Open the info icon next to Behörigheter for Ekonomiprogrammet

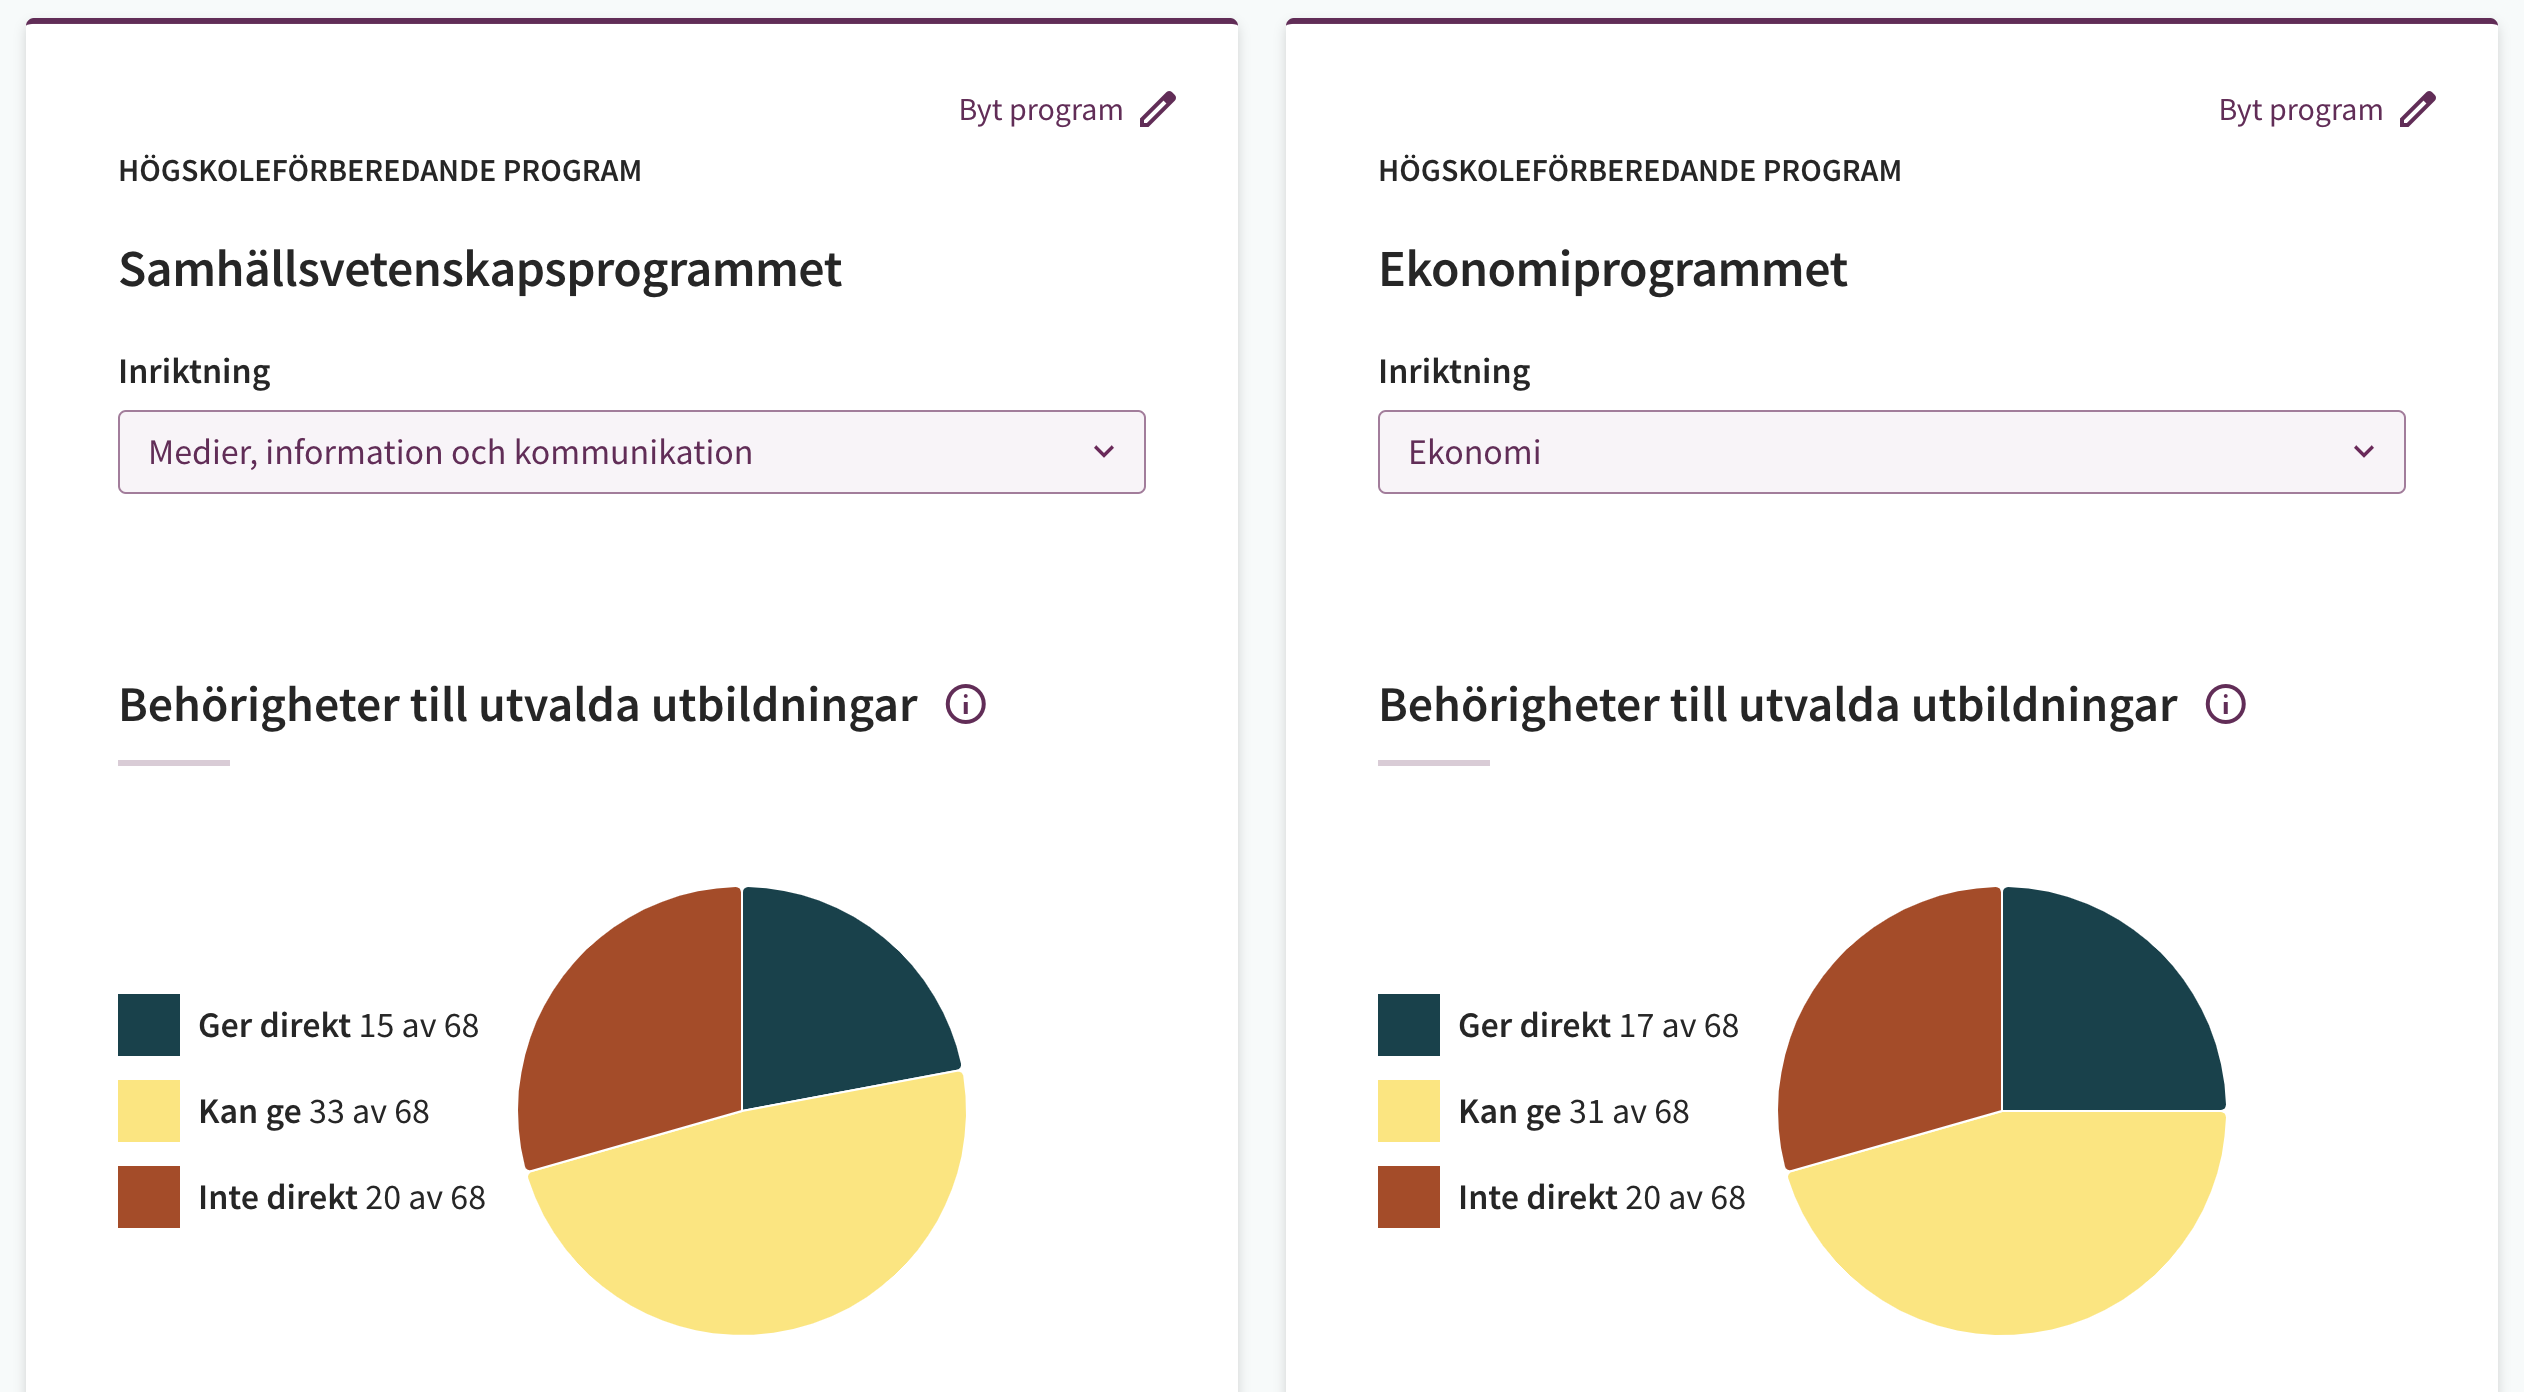[x=2224, y=705]
